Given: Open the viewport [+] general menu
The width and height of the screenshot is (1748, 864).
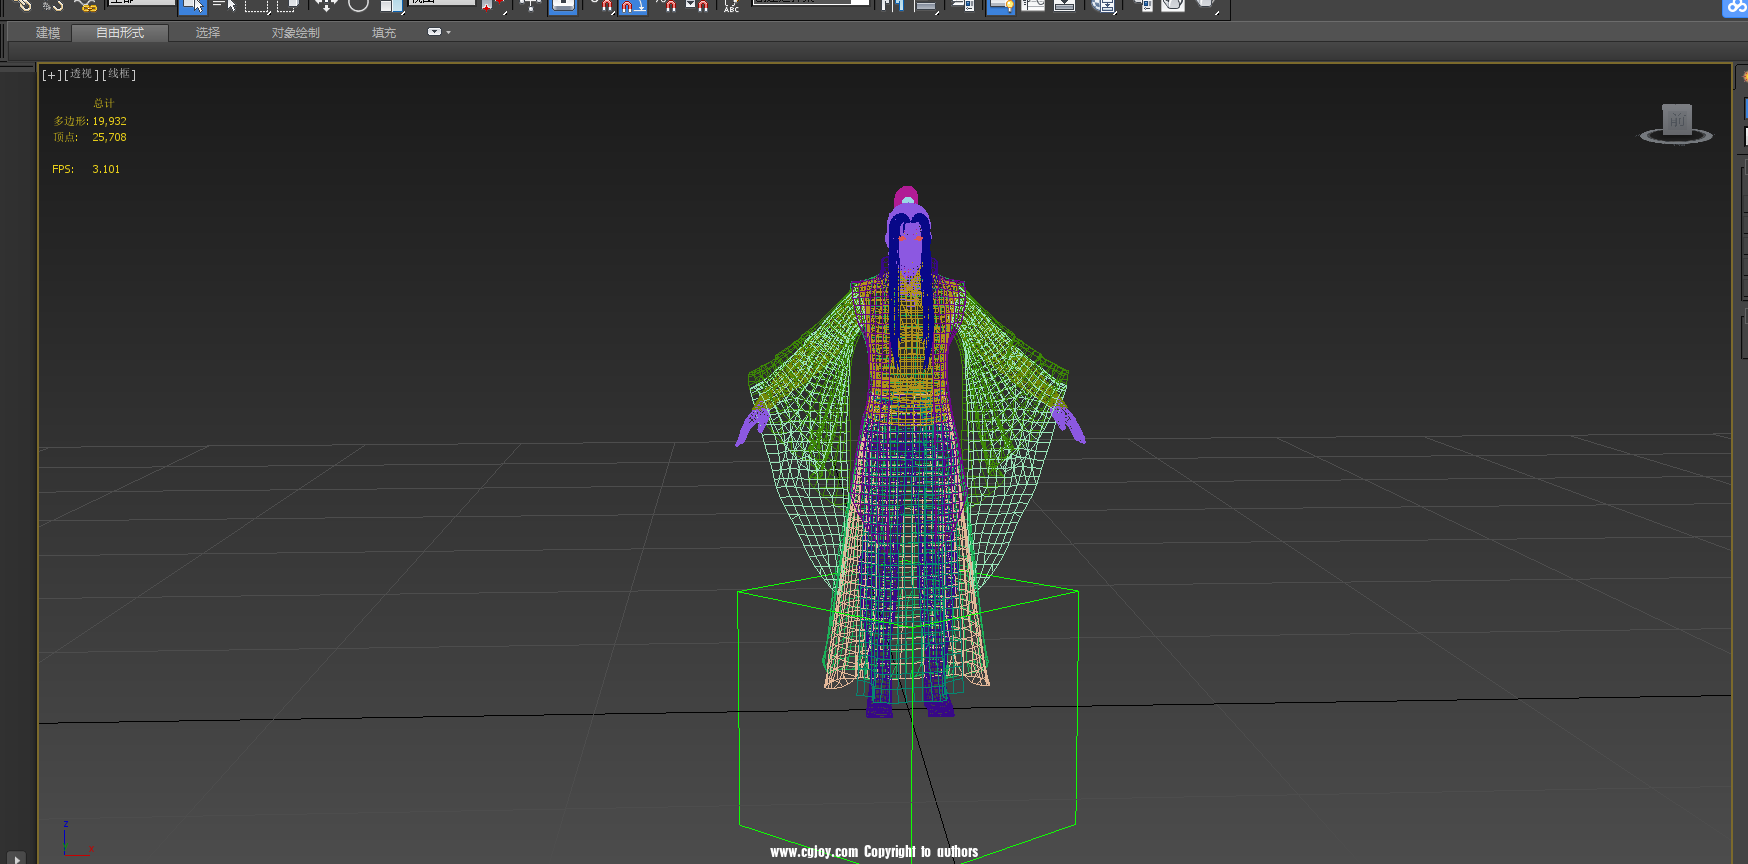Looking at the screenshot, I should (x=51, y=75).
